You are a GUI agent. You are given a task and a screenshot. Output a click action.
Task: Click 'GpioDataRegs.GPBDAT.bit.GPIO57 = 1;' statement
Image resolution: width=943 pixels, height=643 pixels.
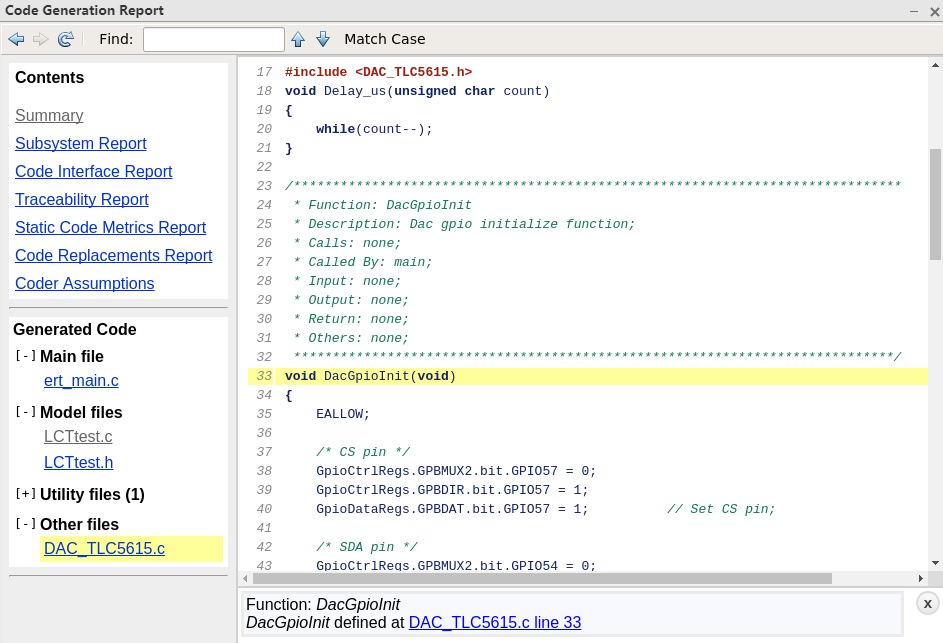click(x=452, y=509)
